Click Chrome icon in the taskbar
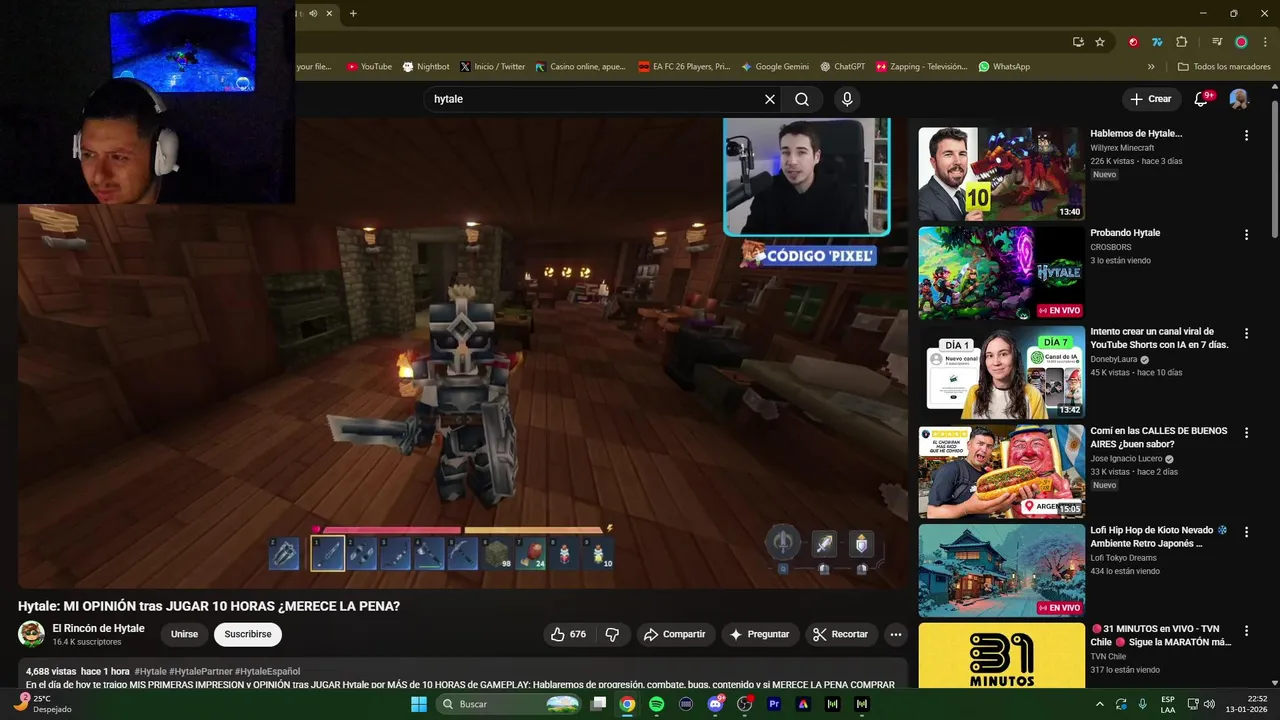This screenshot has width=1280, height=720. 627,704
